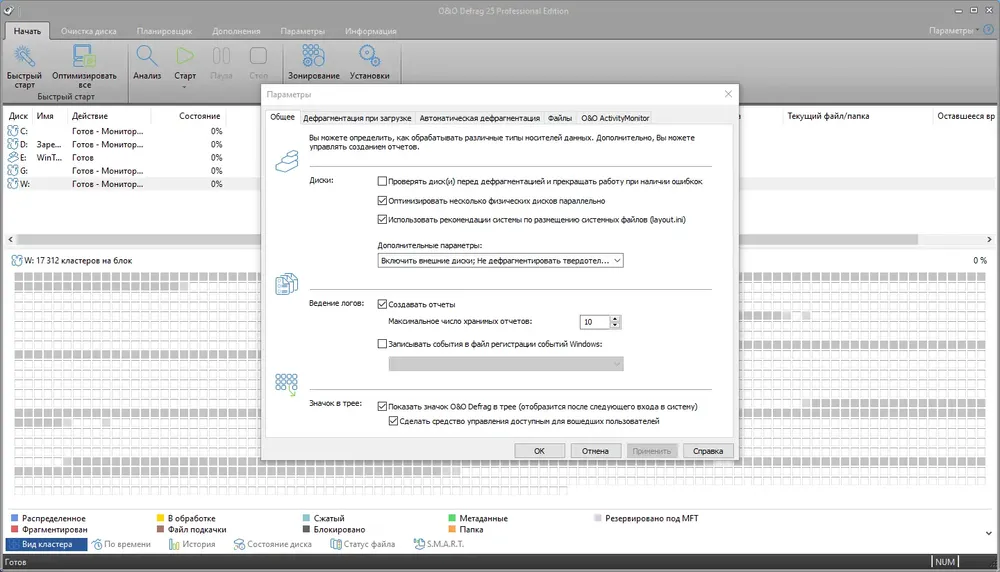1000x572 pixels.
Task: Open Состояние диска view
Action: coord(272,544)
